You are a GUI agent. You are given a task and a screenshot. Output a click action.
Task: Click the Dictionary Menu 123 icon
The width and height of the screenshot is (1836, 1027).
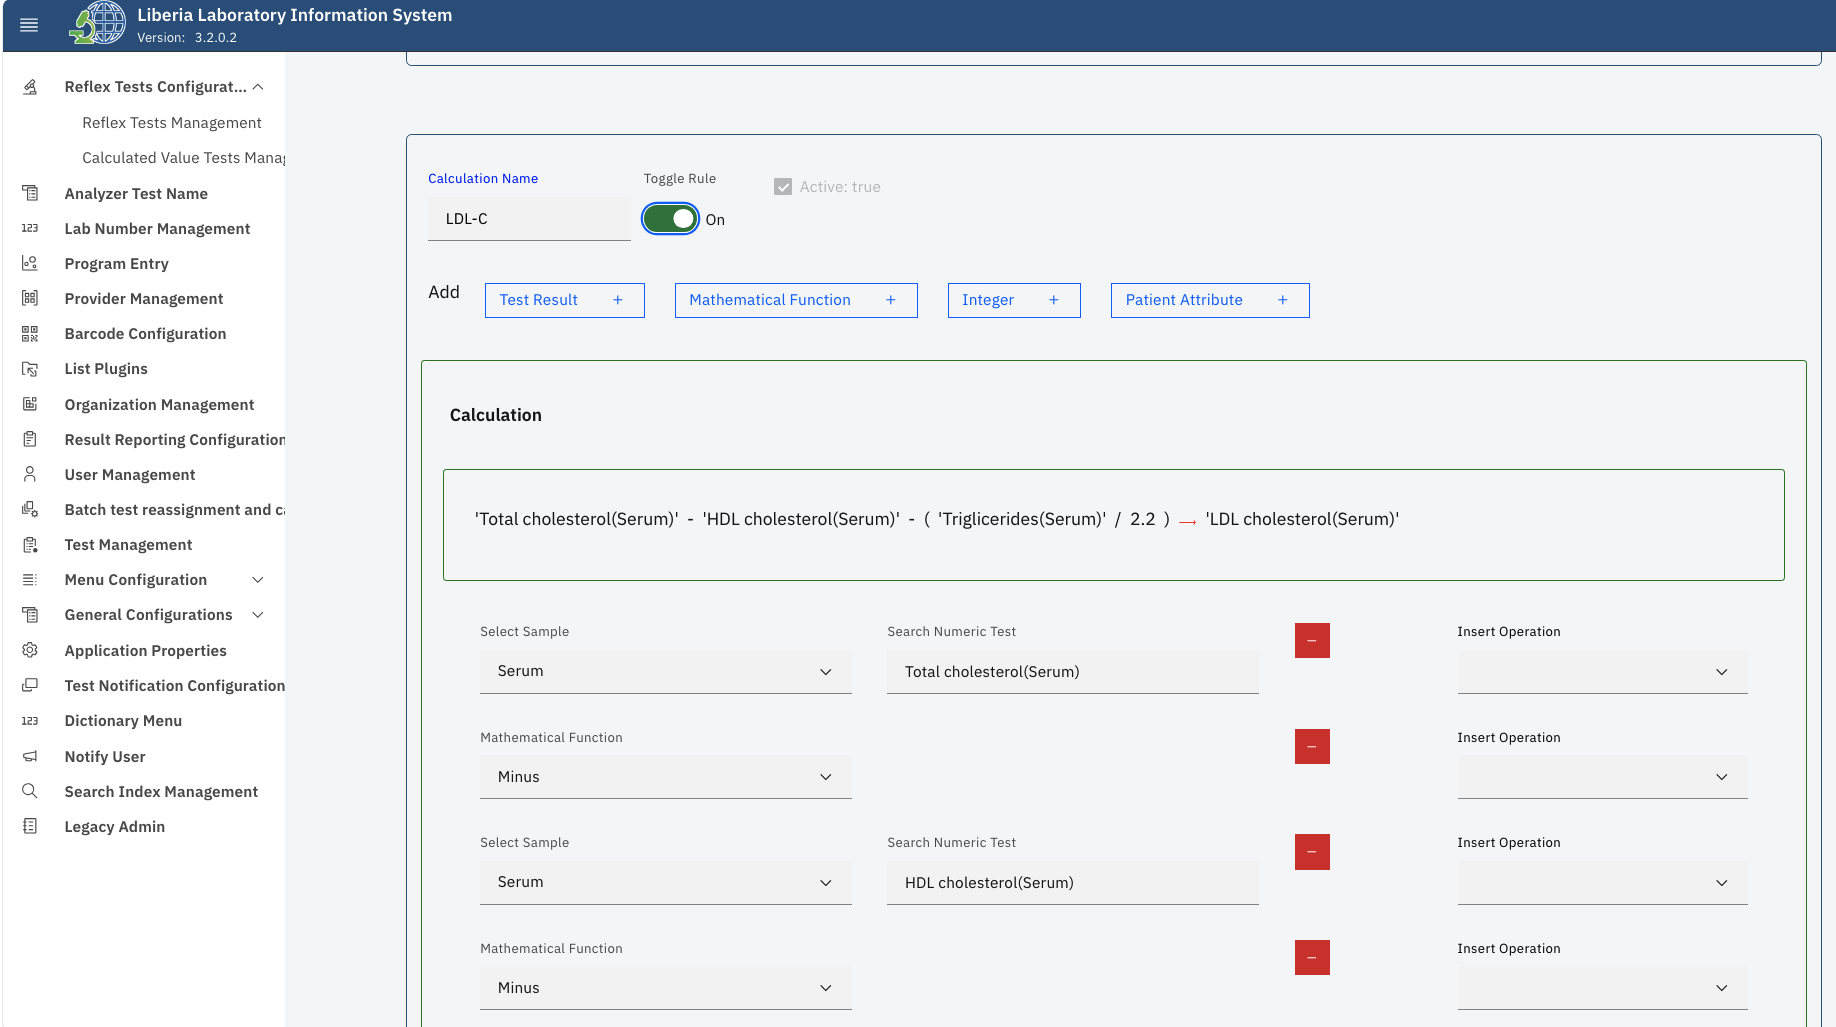coord(30,721)
